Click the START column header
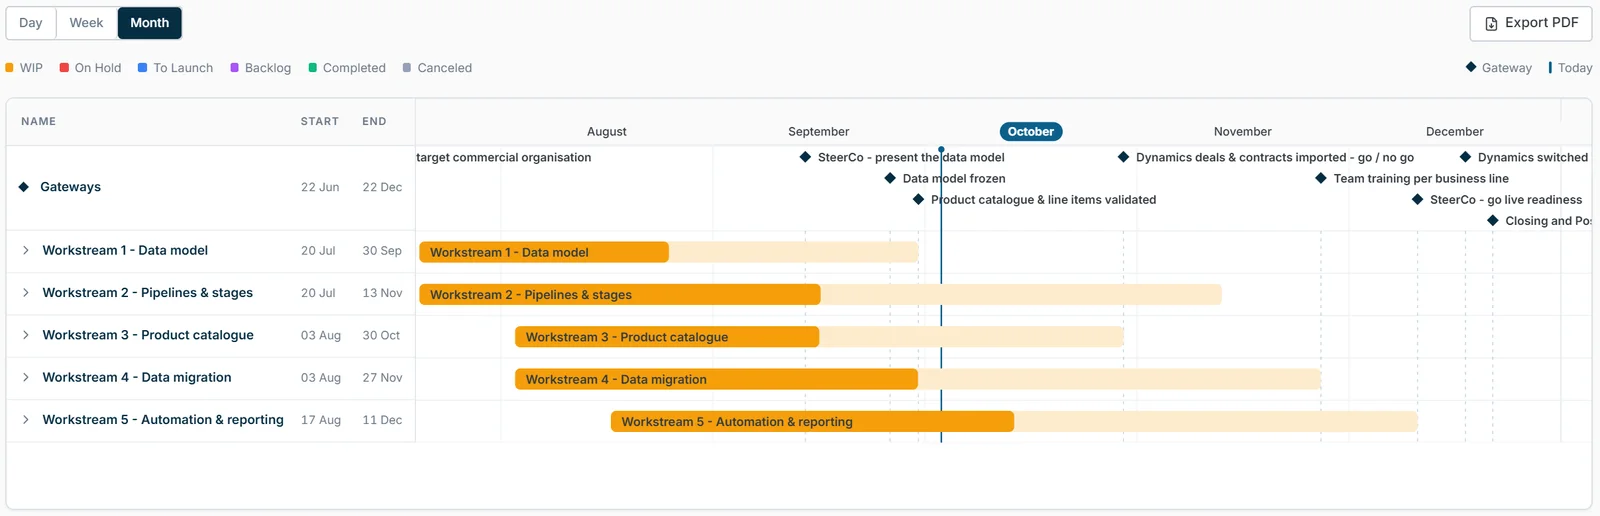The image size is (1600, 516). point(320,122)
